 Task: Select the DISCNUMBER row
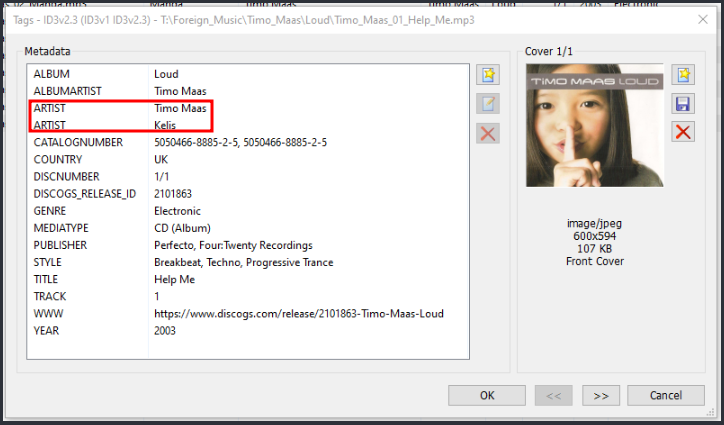pos(248,176)
